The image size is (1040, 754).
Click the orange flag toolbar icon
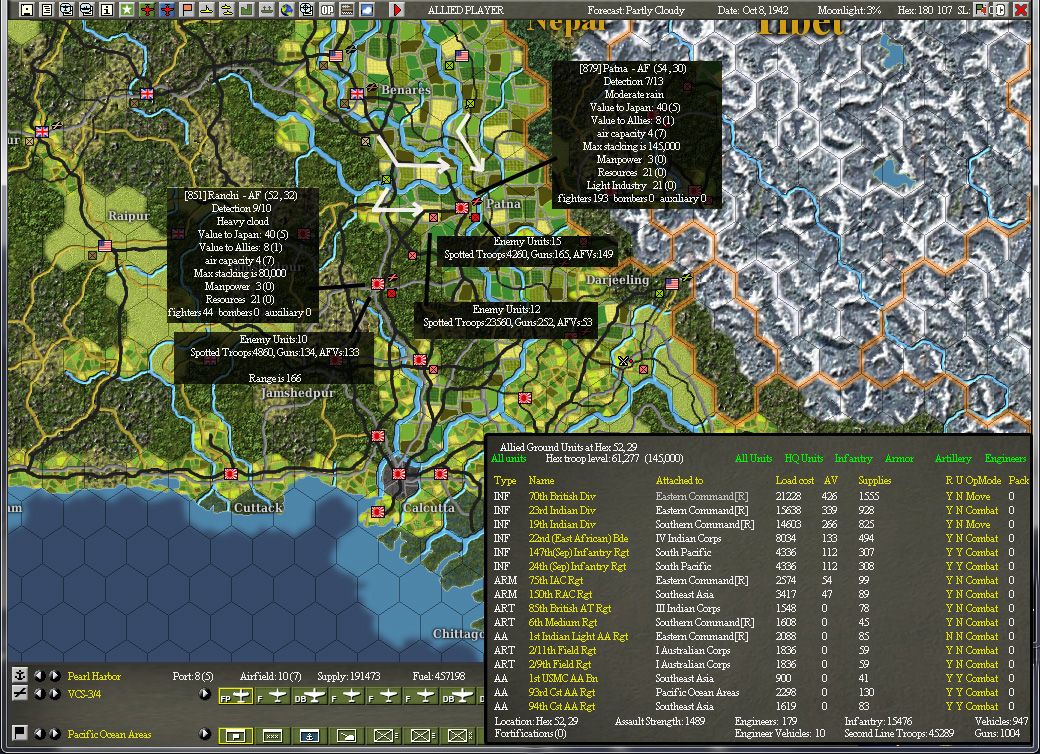tap(186, 10)
